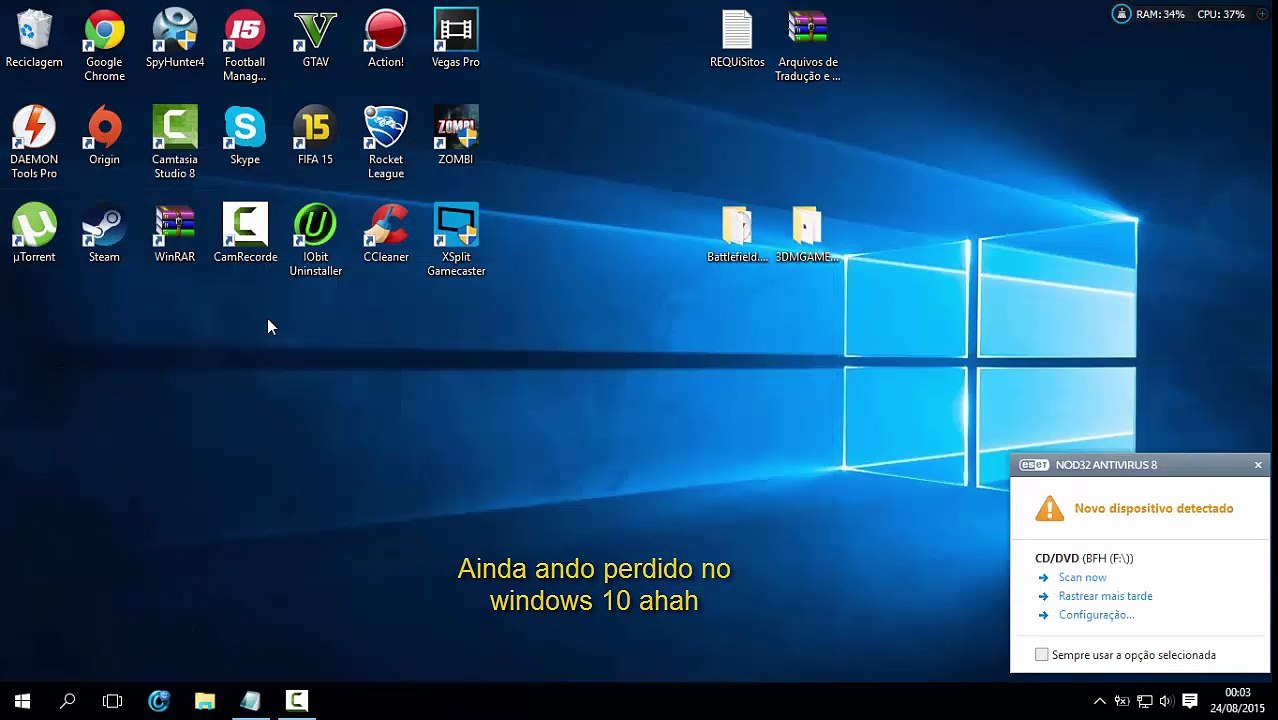Select the WinRAR desktop shortcut
Screen dimensions: 1278x720
tap(175, 234)
